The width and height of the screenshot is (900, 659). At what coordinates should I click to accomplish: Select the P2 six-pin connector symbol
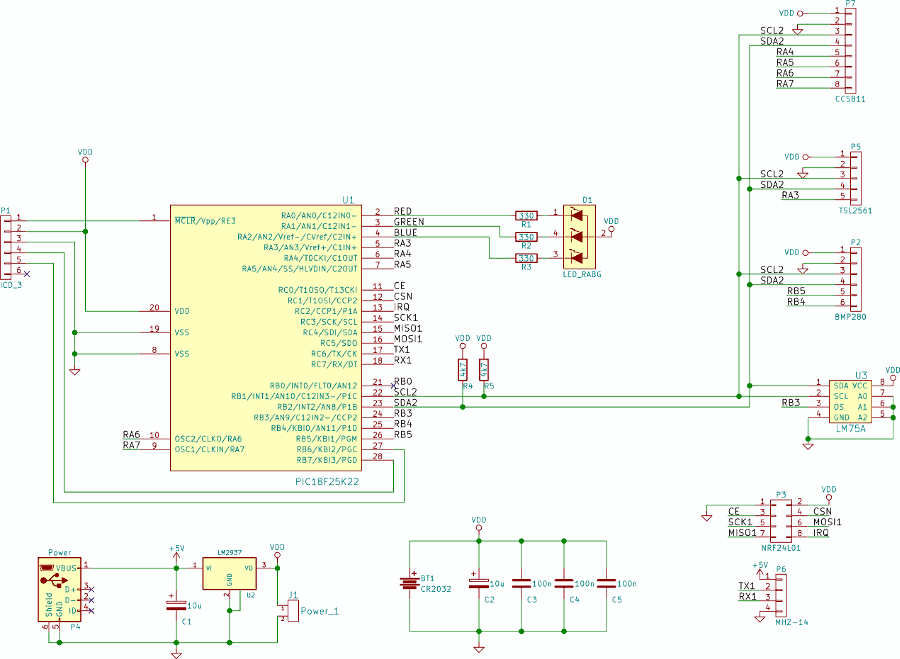tap(856, 280)
